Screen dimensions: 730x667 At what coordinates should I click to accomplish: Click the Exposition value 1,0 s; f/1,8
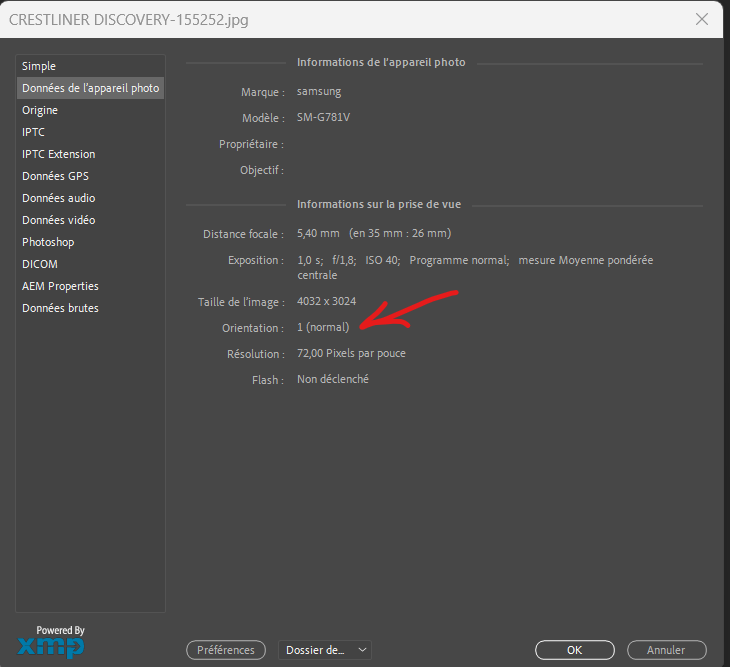coord(327,260)
